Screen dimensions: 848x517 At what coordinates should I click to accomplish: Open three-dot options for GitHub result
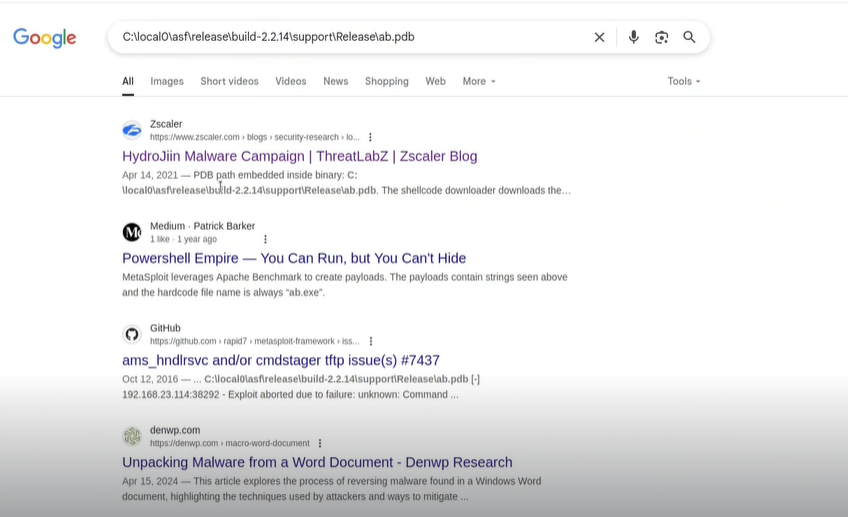tap(371, 341)
